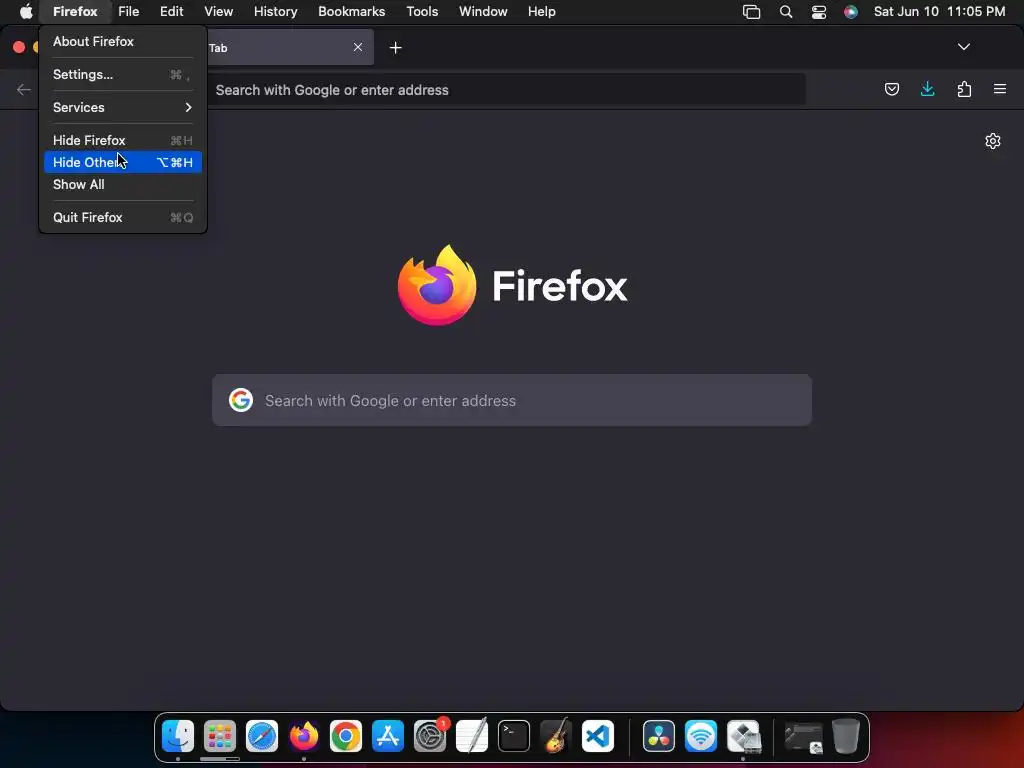Open the History menu
Image resolution: width=1024 pixels, height=768 pixels.
276,11
